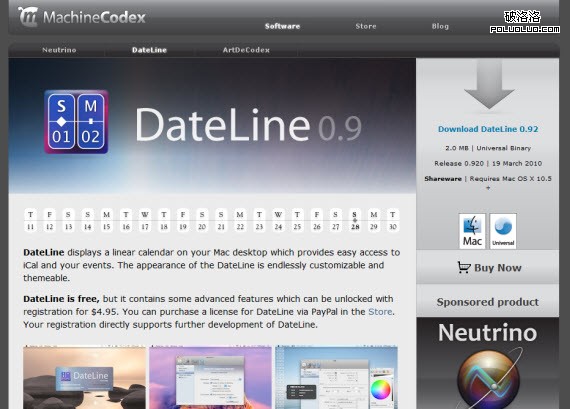Click the large download arrow icon
This screenshot has height=409, width=570.
[x=489, y=85]
